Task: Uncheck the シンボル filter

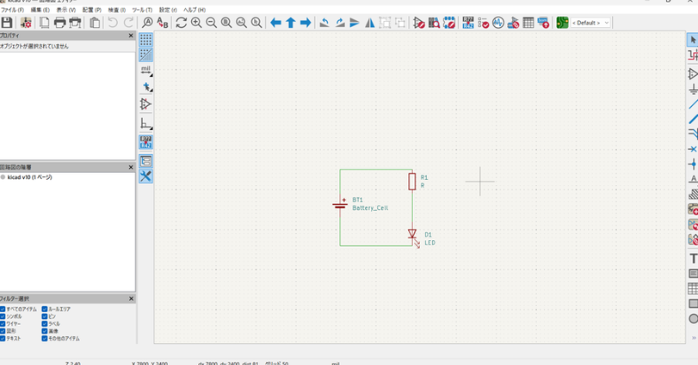Action: [x=3, y=316]
